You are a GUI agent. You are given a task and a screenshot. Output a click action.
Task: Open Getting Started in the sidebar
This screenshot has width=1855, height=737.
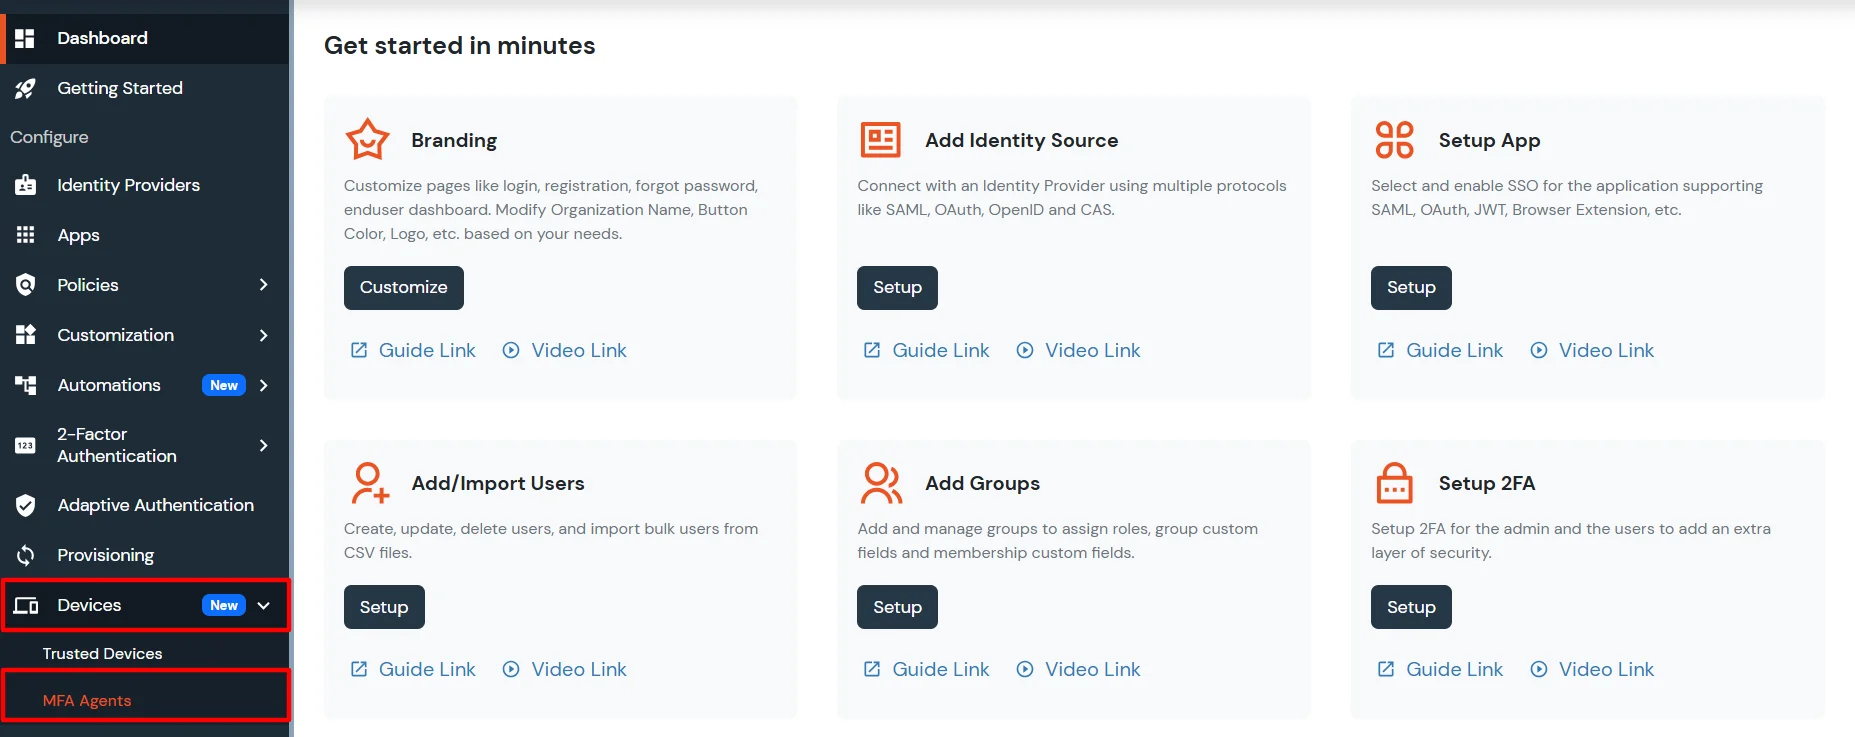[x=145, y=88]
